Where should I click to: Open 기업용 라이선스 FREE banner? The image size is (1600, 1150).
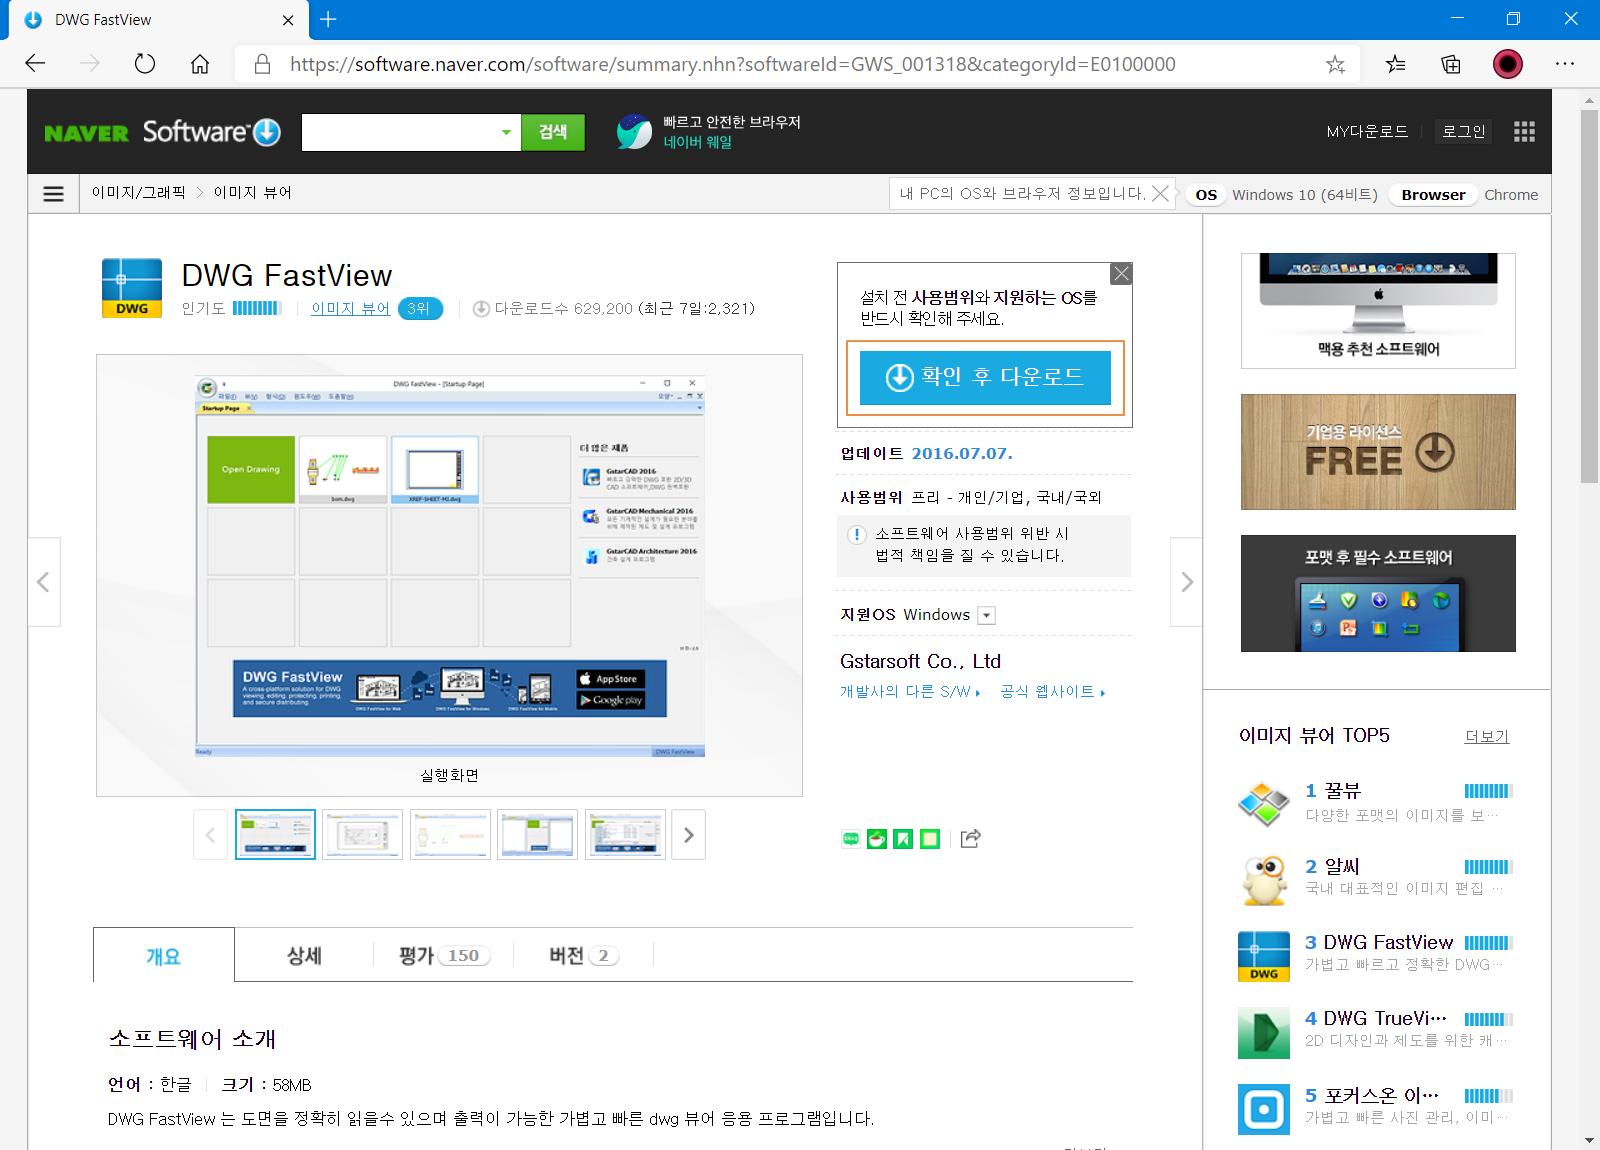tap(1378, 452)
